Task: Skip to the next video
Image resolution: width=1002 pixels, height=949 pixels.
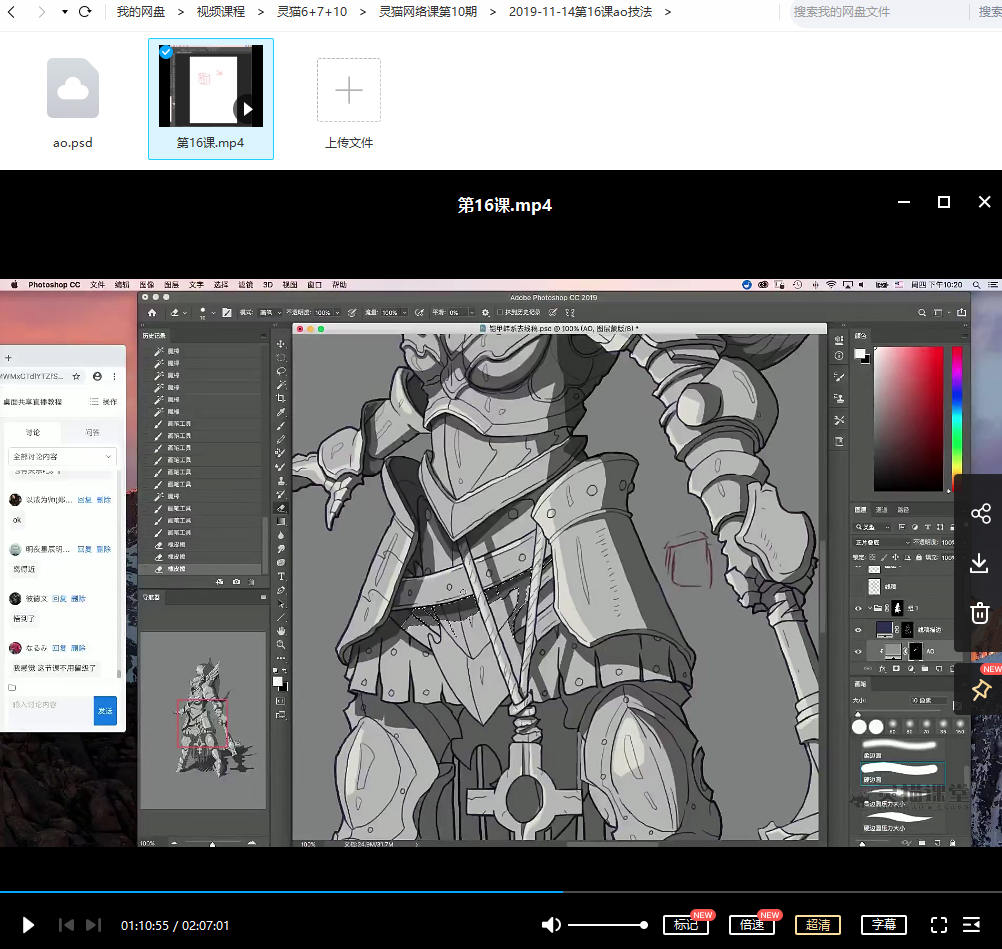Action: click(93, 925)
